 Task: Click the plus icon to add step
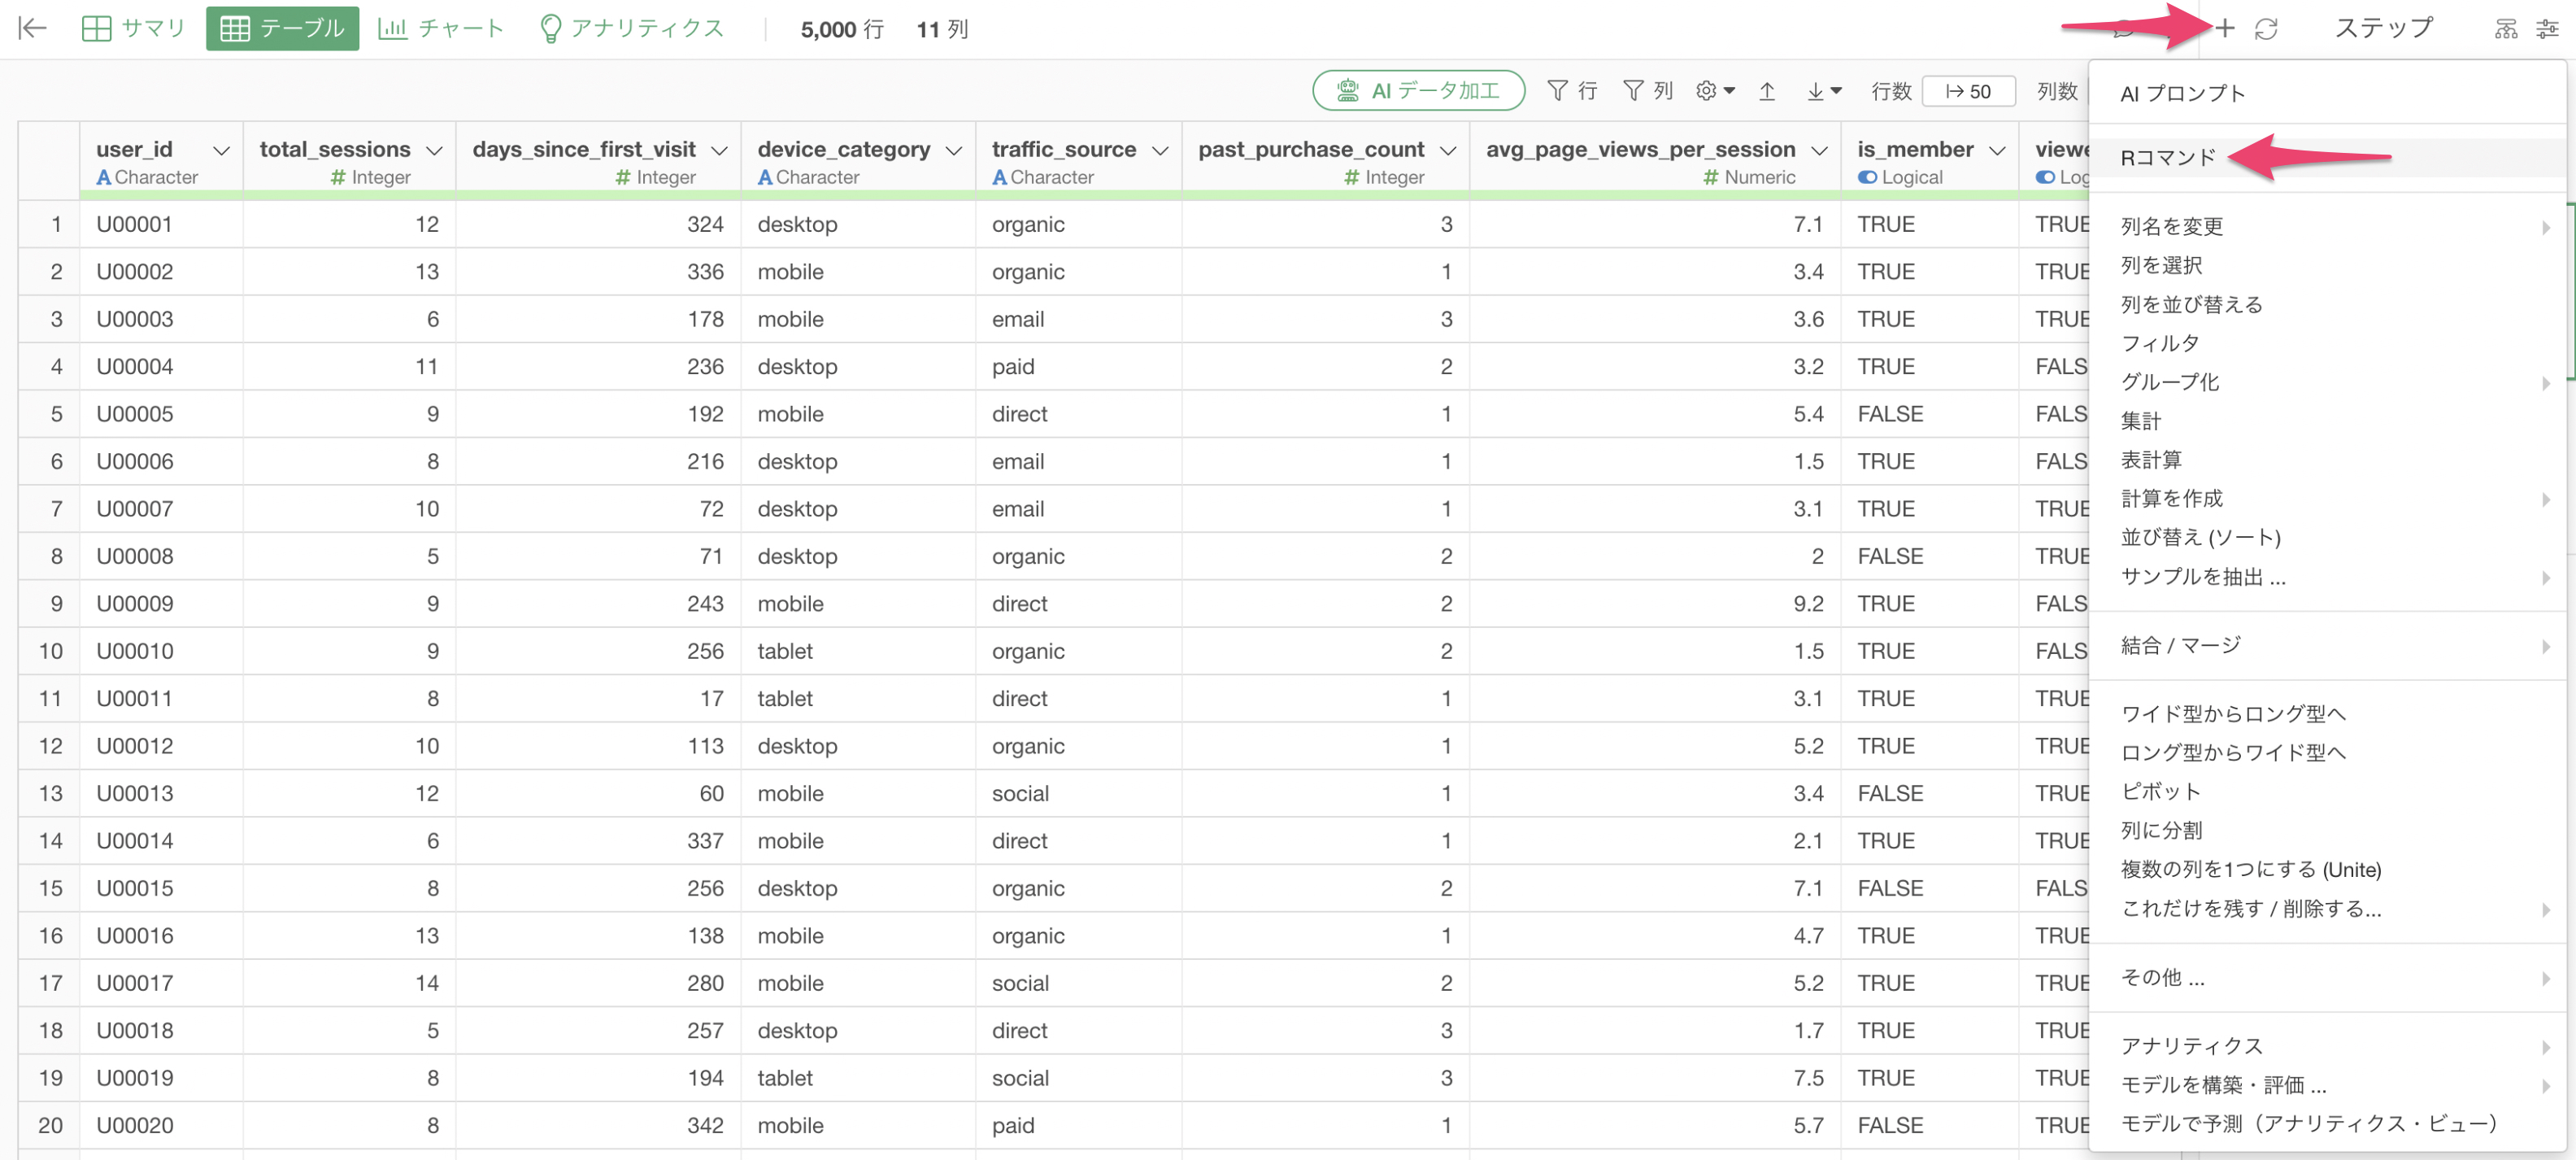click(x=2223, y=29)
